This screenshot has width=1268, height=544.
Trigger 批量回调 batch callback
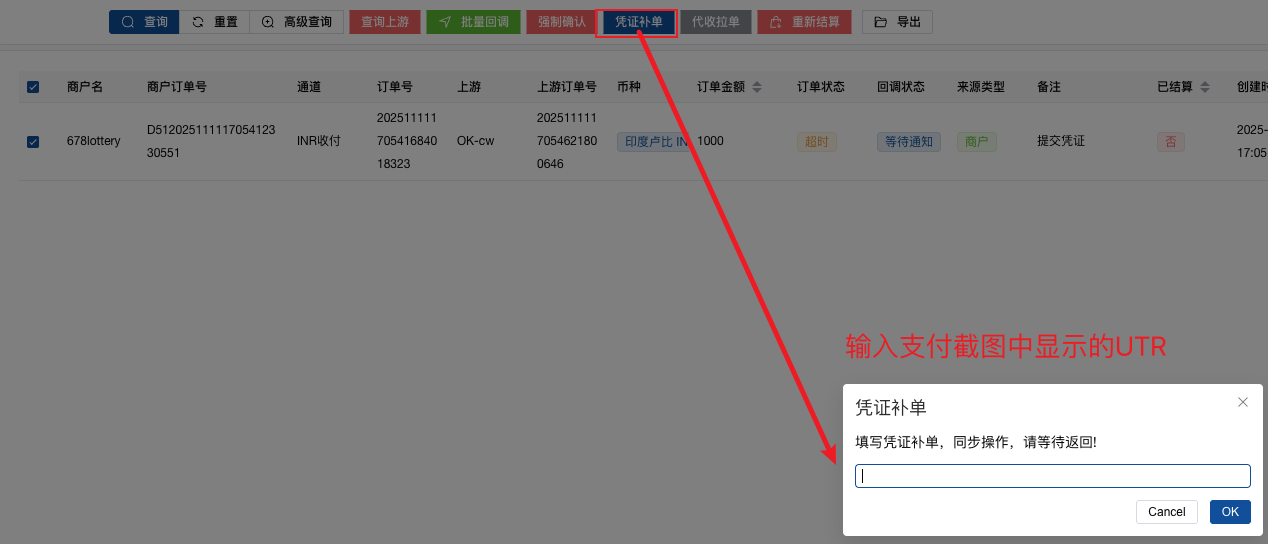tap(473, 22)
